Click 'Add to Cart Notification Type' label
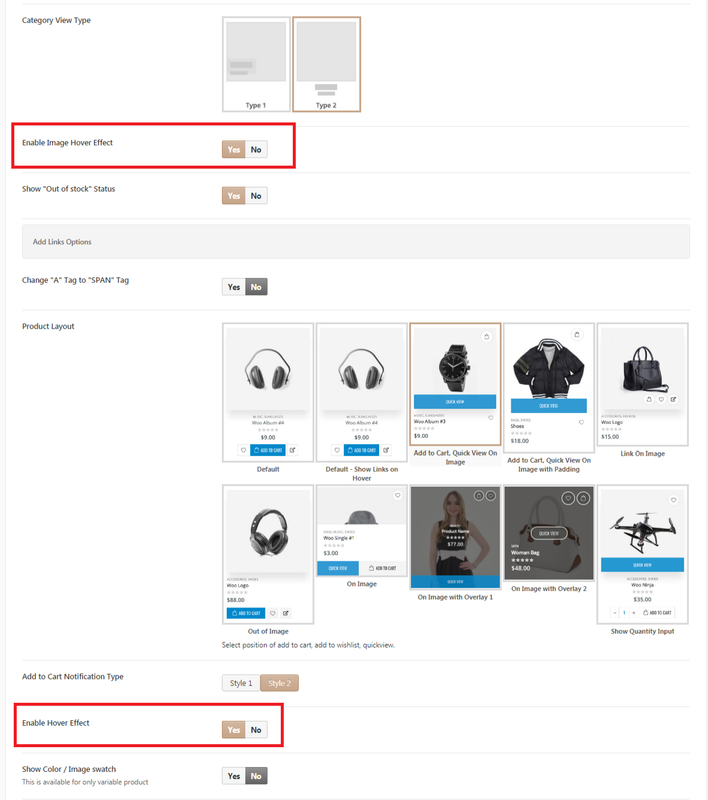This screenshot has height=800, width=708. point(72,677)
